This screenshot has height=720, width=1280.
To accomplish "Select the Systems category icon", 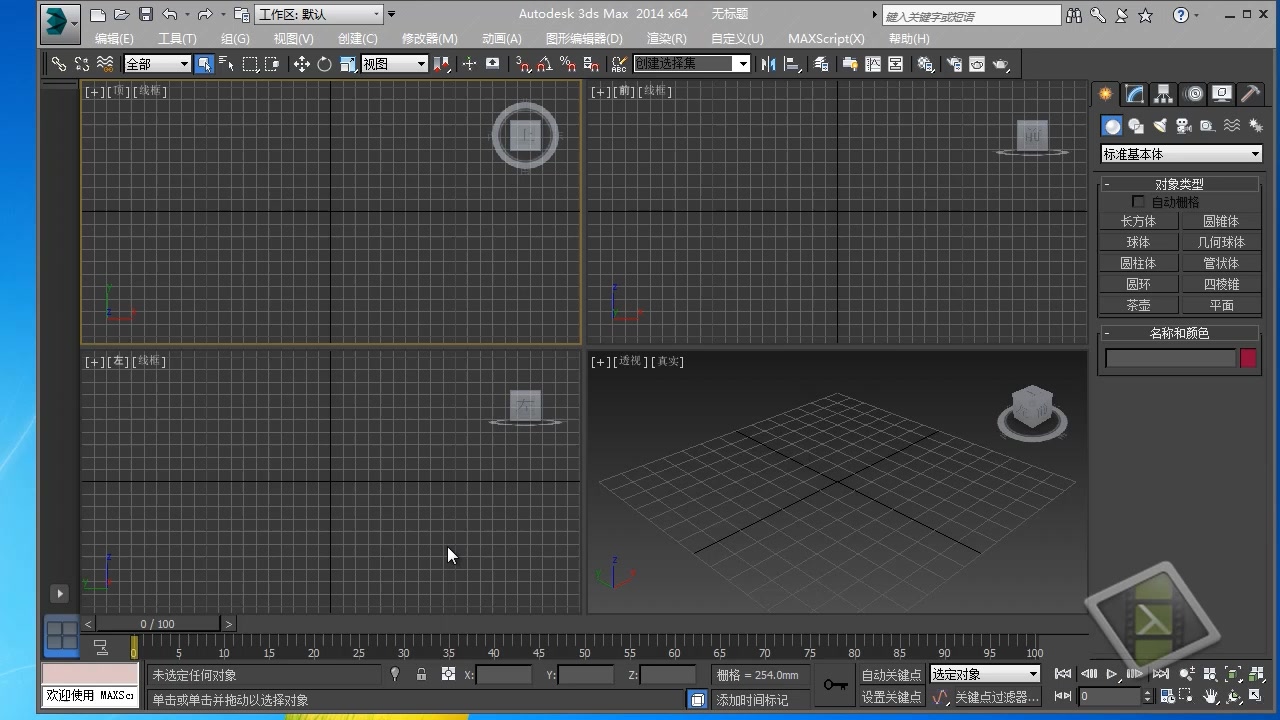I will point(1255,125).
